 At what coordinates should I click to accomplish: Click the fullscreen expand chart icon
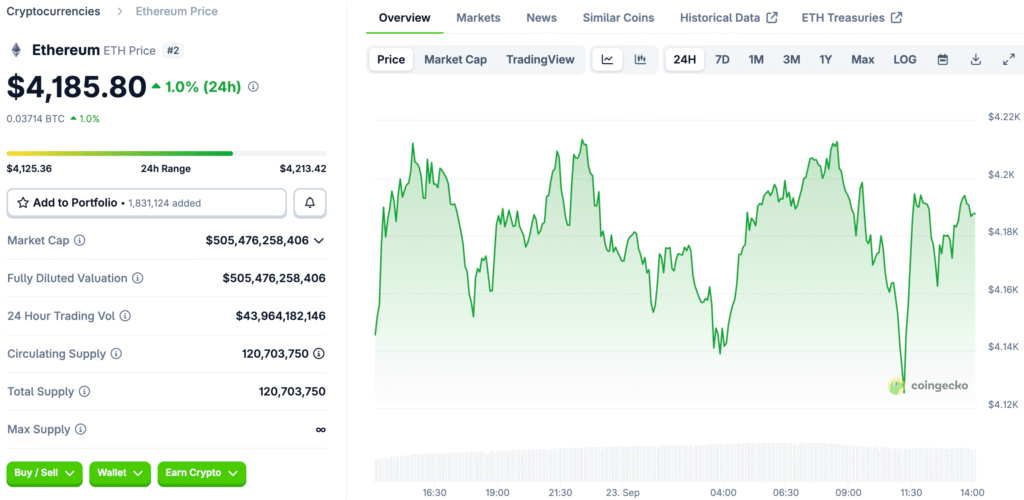pos(1008,59)
